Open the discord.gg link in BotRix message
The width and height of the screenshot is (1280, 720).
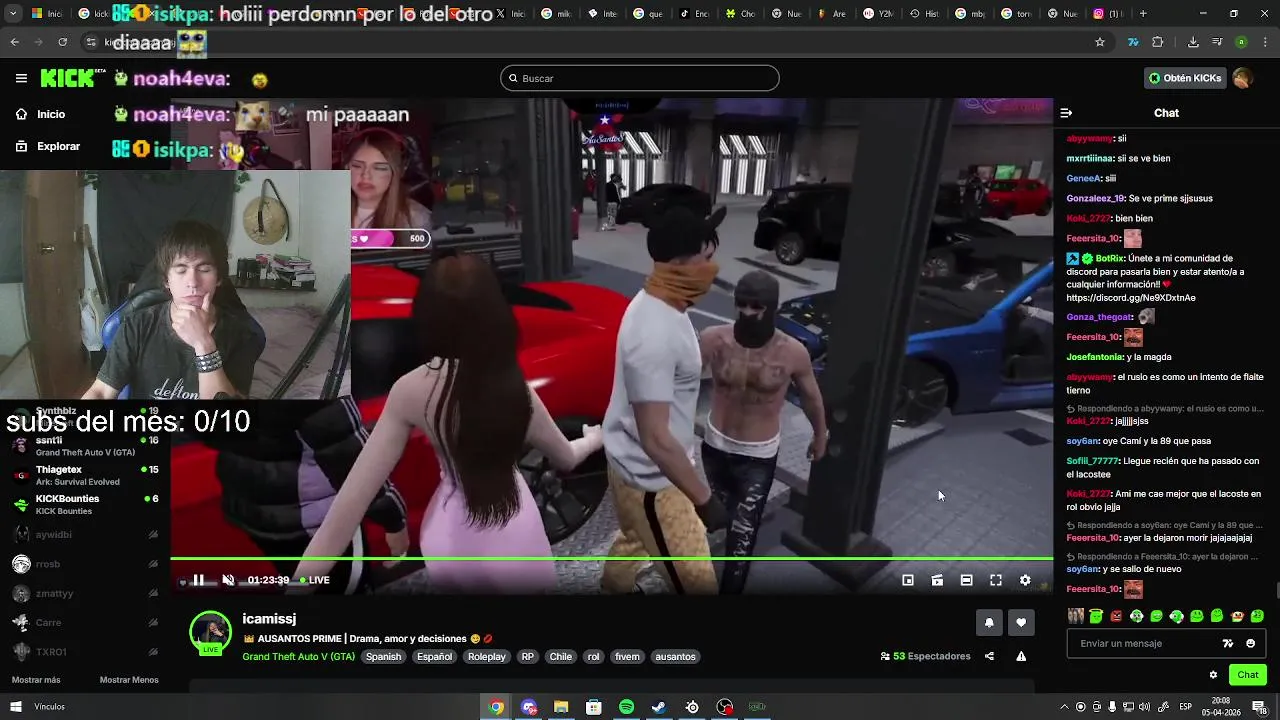[x=1131, y=298]
